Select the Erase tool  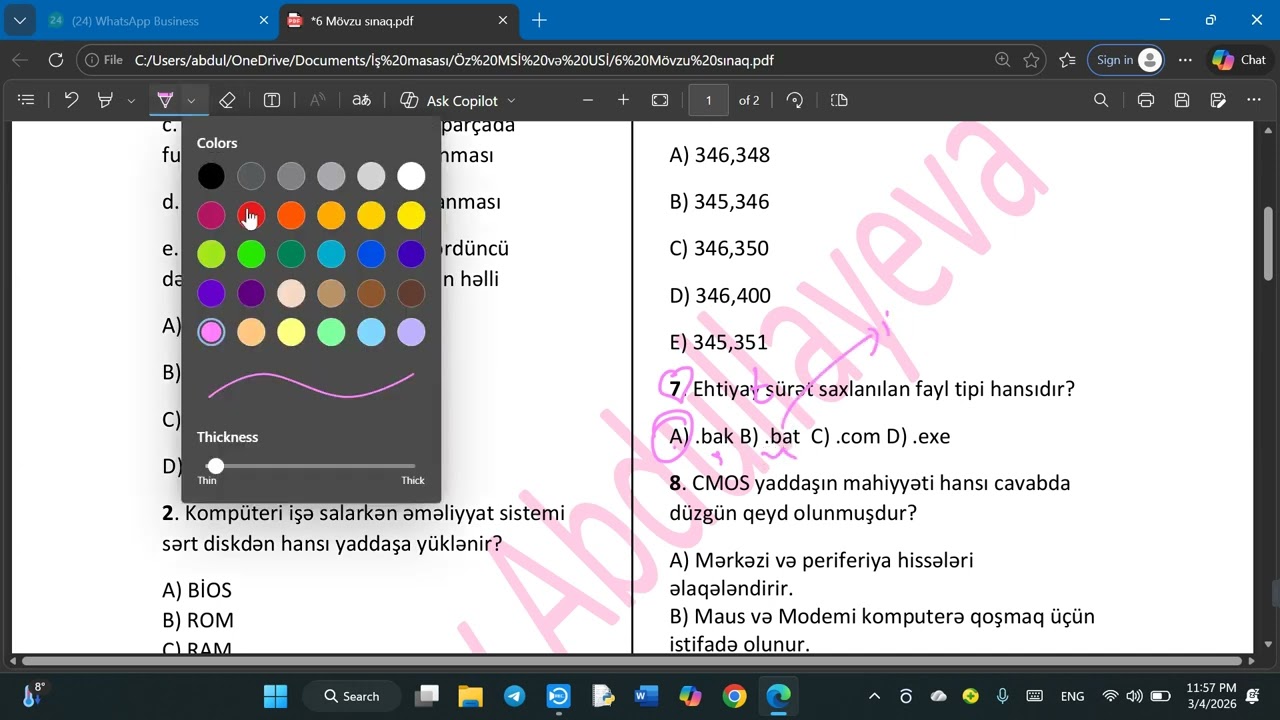pos(227,100)
